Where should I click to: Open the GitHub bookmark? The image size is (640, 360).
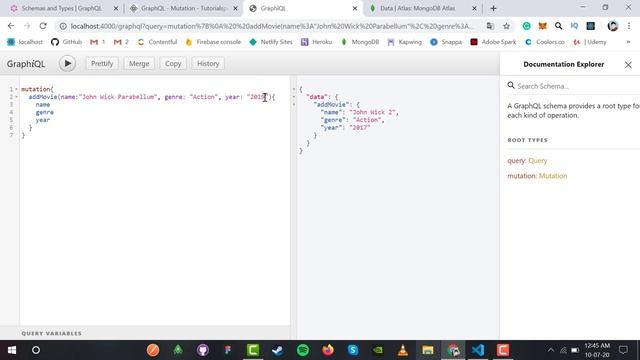click(67, 42)
